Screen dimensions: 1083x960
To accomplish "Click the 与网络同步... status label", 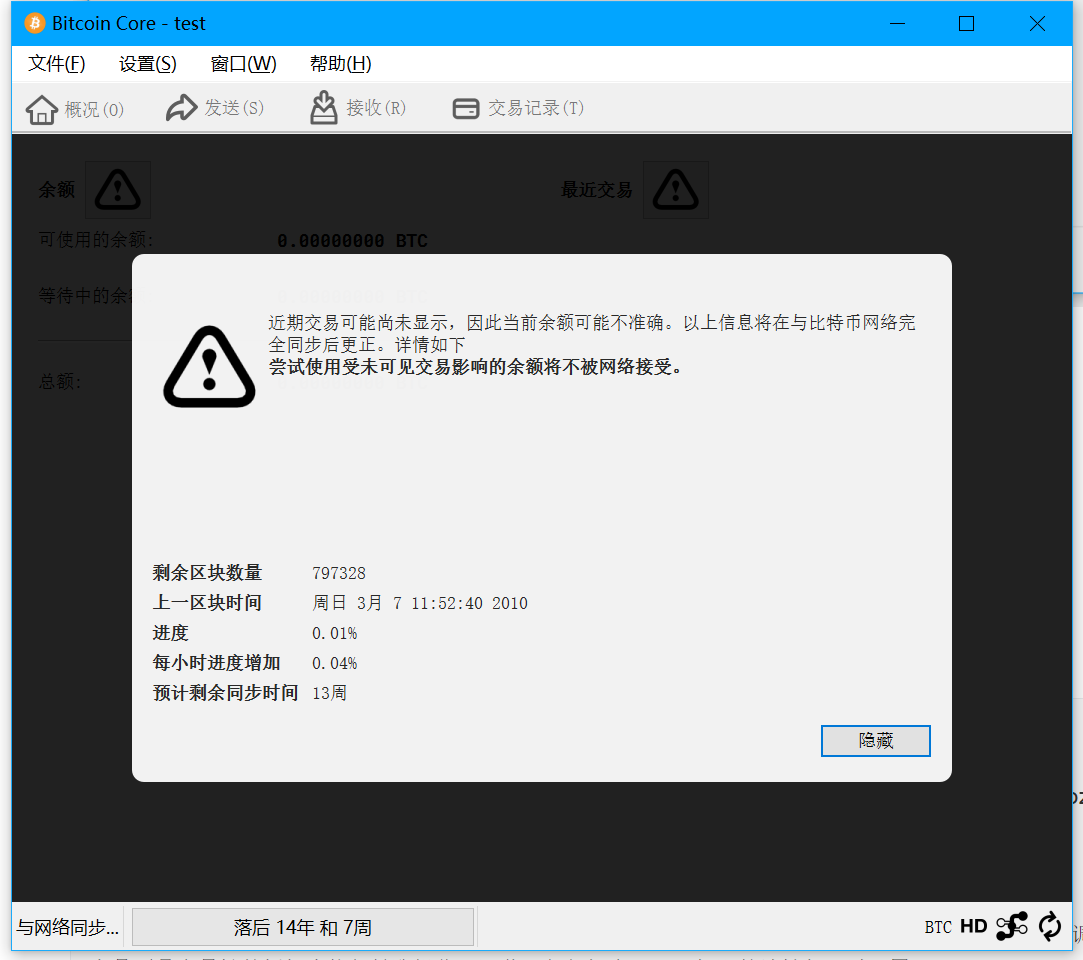I will coord(68,927).
